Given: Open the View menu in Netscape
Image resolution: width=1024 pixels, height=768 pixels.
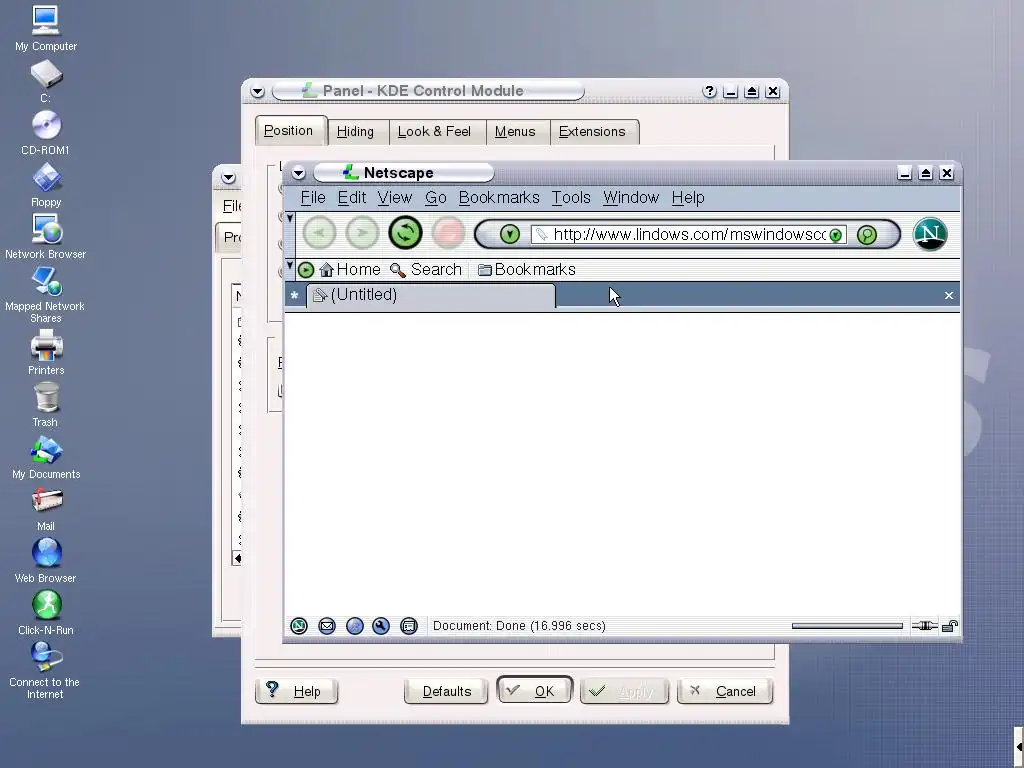Looking at the screenshot, I should (x=394, y=198).
